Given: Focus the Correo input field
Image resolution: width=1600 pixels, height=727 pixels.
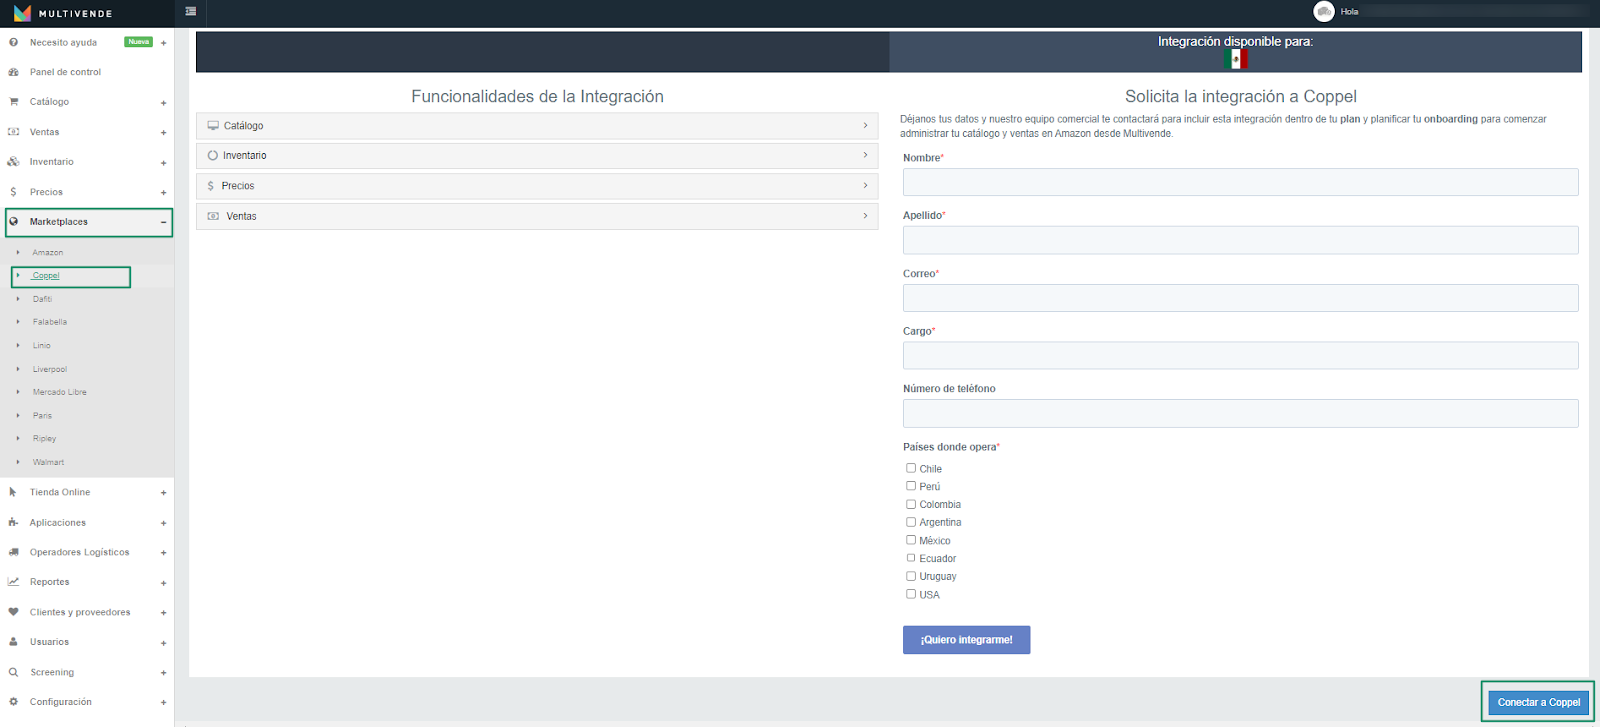Looking at the screenshot, I should pos(1240,298).
